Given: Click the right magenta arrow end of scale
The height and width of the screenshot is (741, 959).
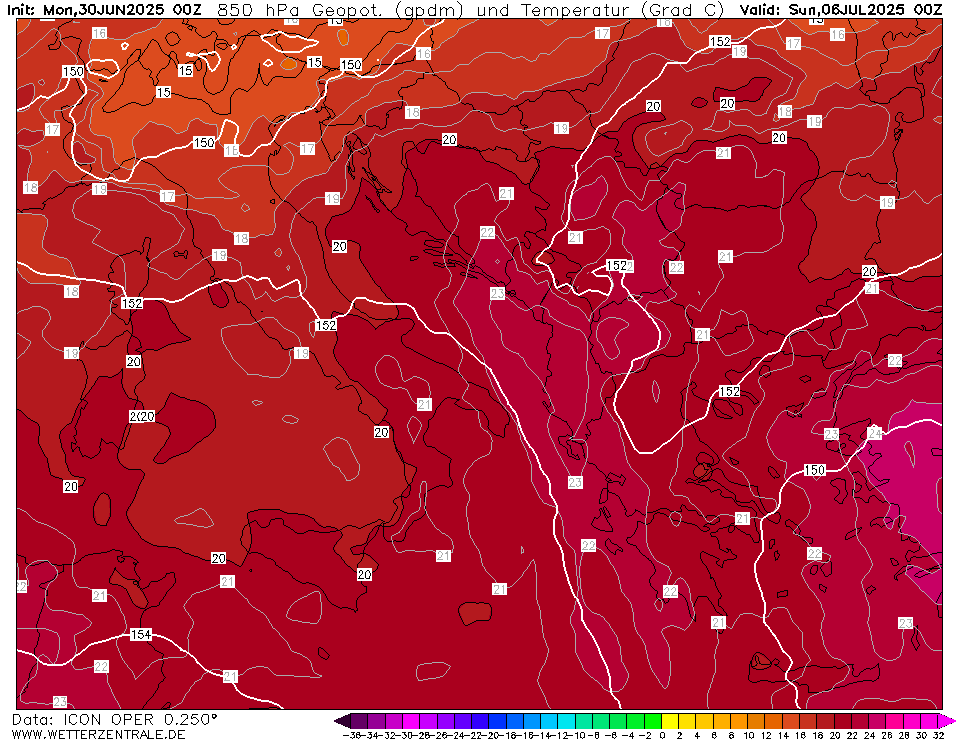Looking at the screenshot, I should click(947, 721).
